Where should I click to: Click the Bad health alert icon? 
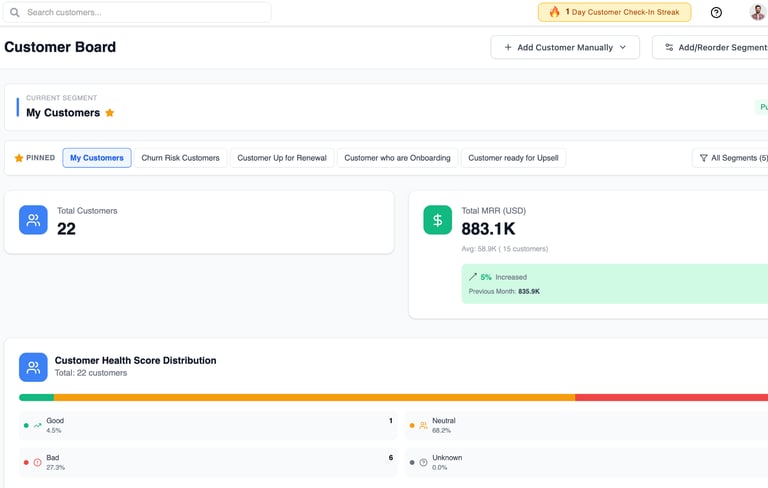click(x=38, y=463)
